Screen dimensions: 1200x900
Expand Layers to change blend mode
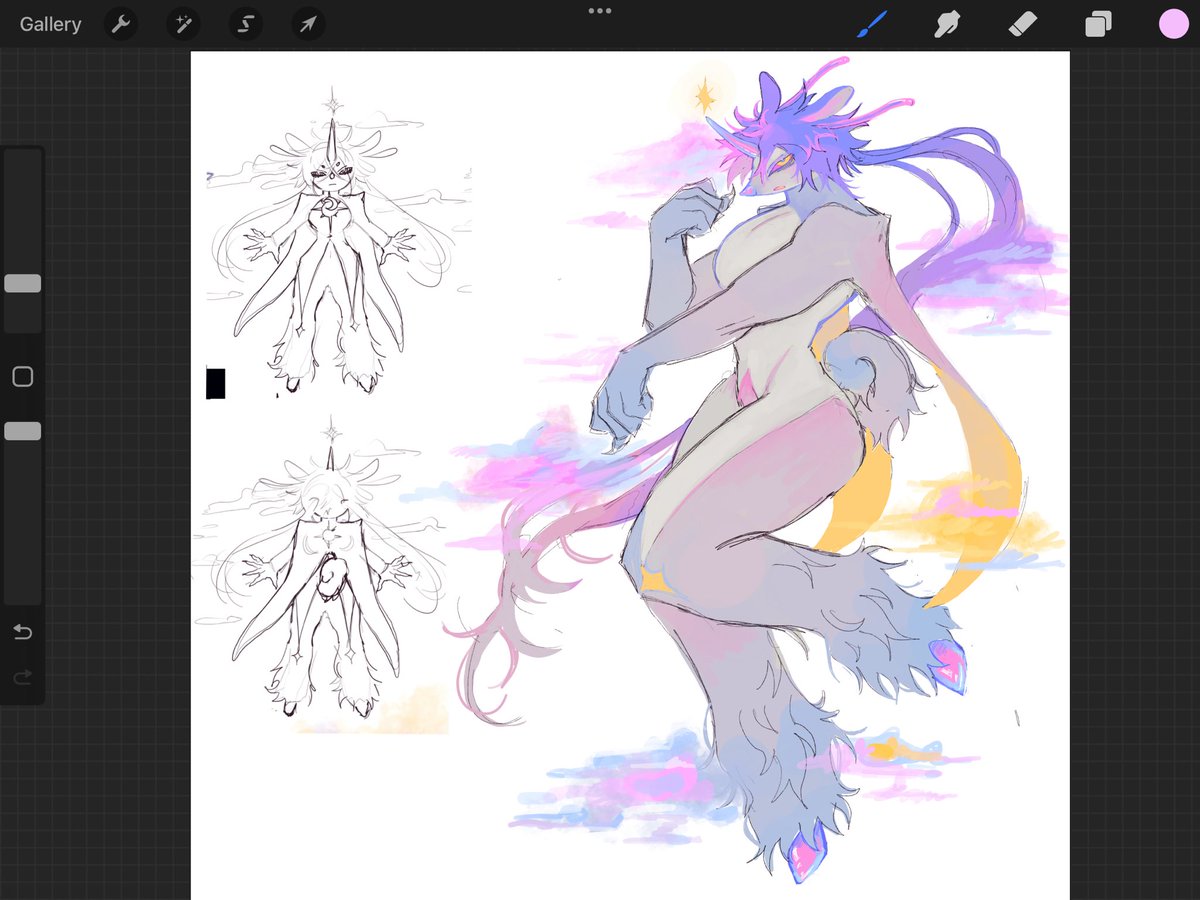tap(1097, 23)
